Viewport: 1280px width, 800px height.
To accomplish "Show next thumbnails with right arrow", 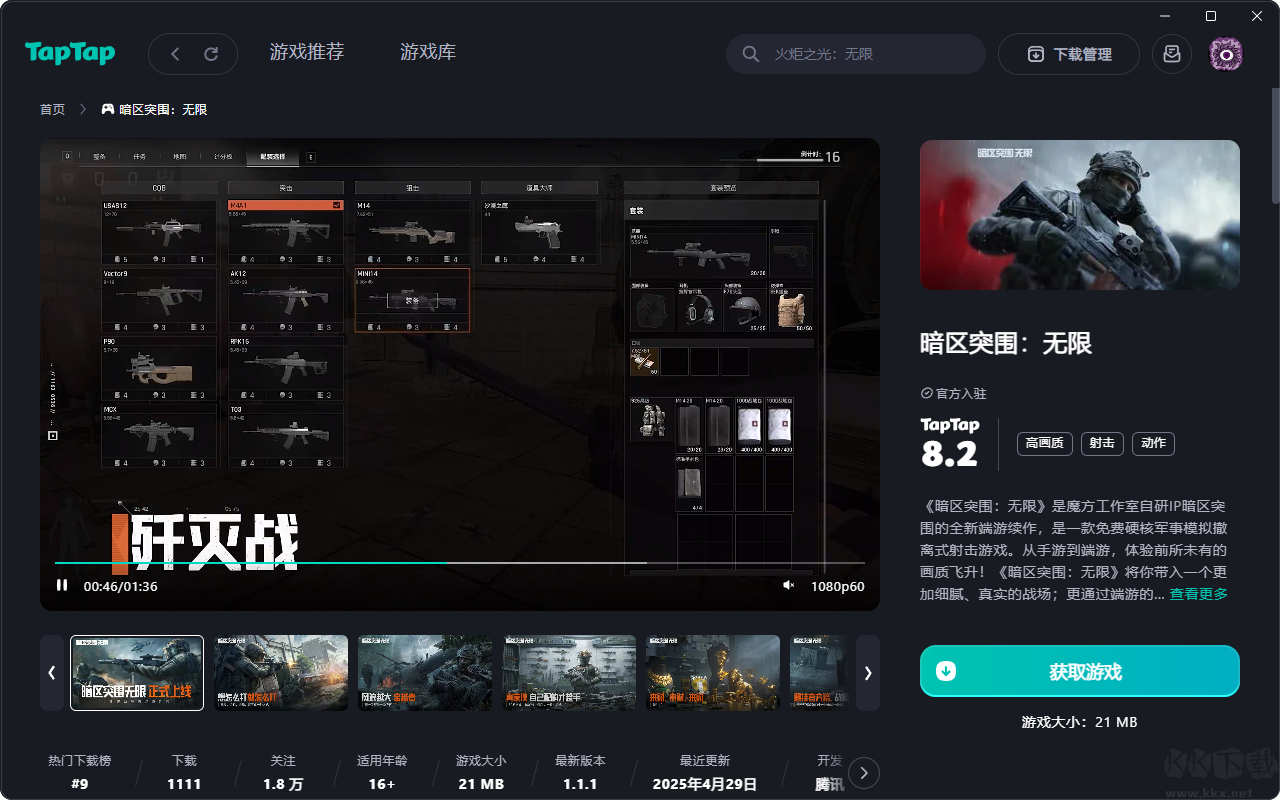I will click(x=868, y=673).
